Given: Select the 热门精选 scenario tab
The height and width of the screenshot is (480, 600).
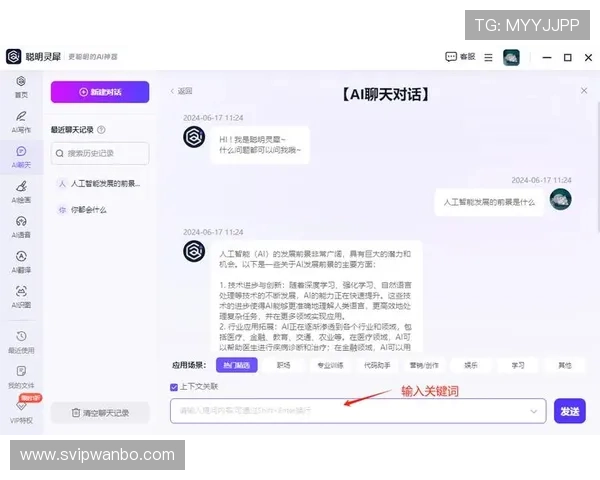Looking at the screenshot, I should coord(236,365).
